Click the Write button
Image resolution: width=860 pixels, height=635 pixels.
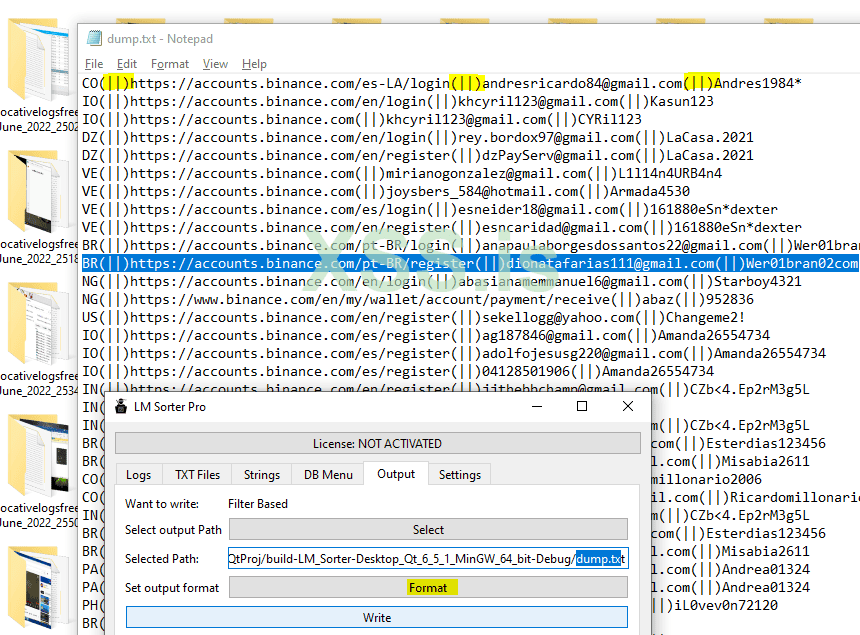coord(377,617)
